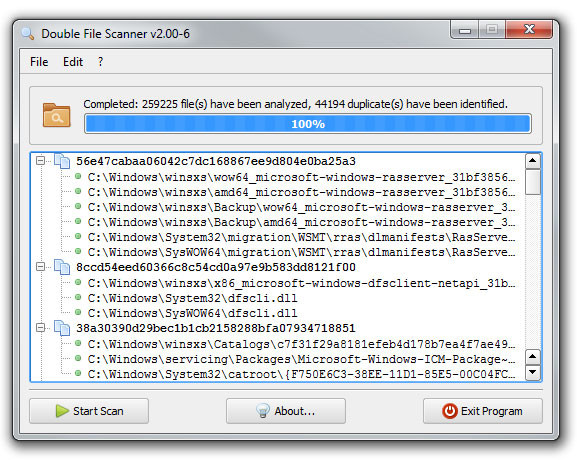The height and width of the screenshot is (460, 577).
Task: Select C:\Windows\winsxs\Backup\wow64_microsoft-windows-rasserver entry
Action: pyautogui.click(x=301, y=207)
